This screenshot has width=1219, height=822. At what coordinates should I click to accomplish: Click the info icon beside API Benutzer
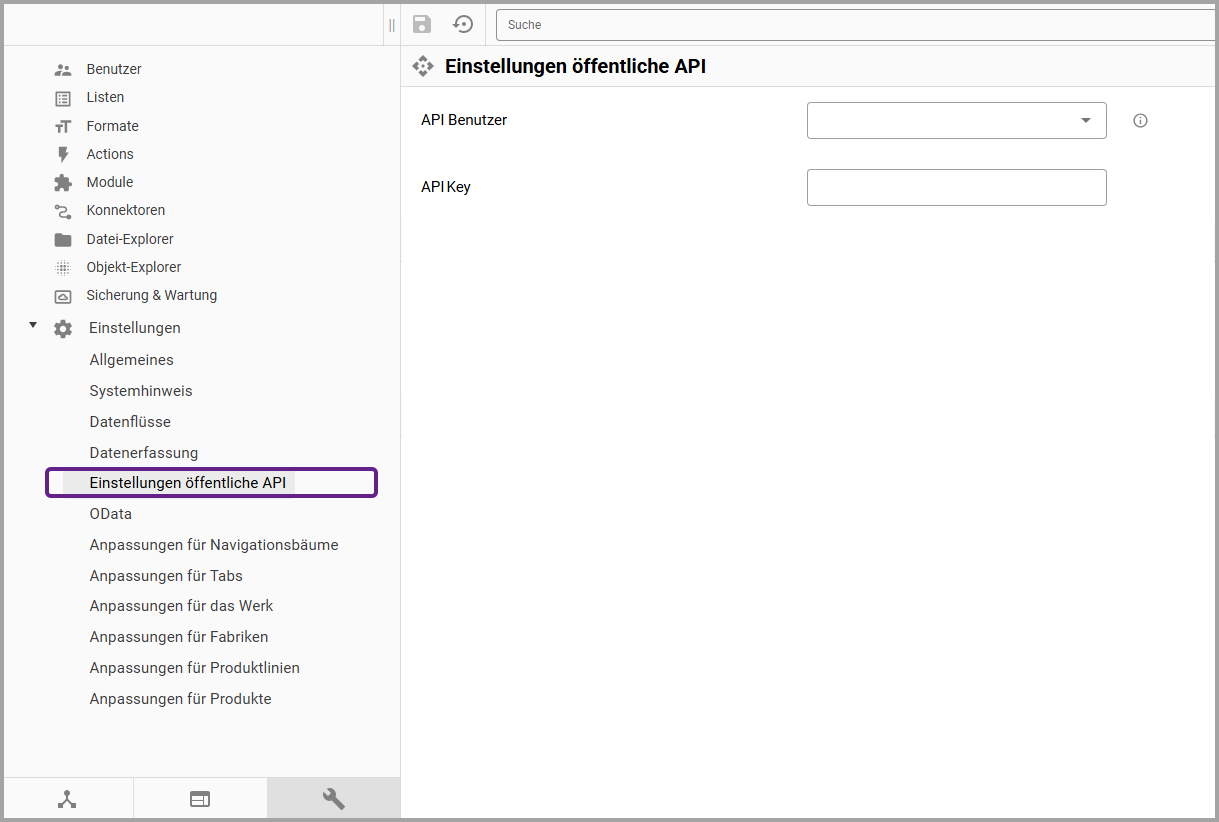(1140, 121)
